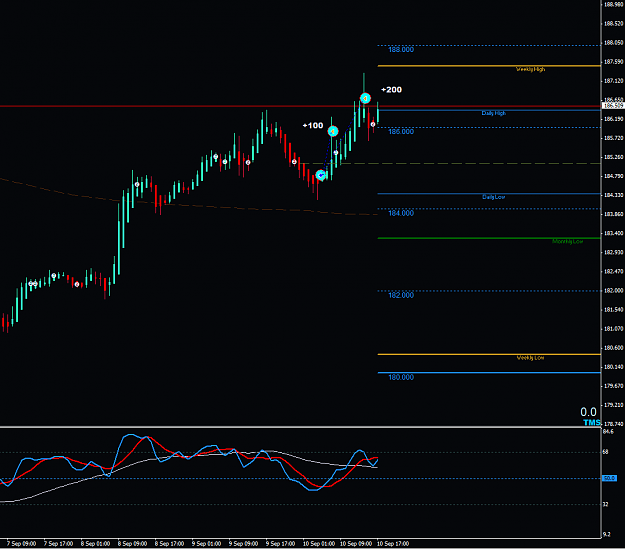The height and width of the screenshot is (549, 625).
Task: Click the 9.2 value on indicator scale
Action: (x=607, y=534)
